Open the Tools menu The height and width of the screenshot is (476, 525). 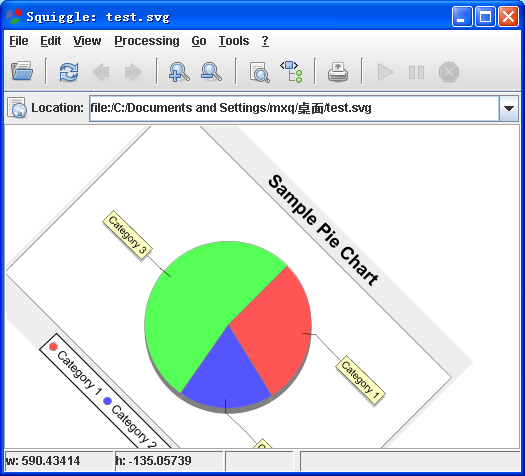coord(234,41)
